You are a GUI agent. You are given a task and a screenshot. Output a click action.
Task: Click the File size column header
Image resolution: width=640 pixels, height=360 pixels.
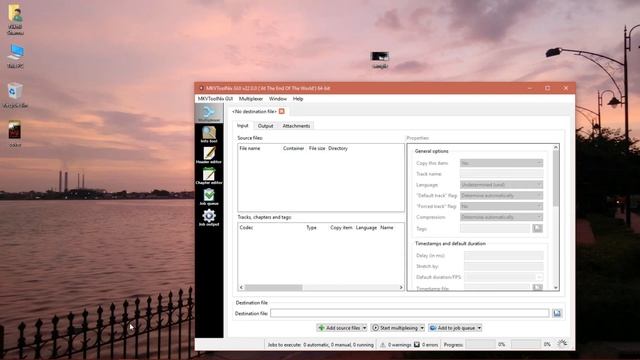[x=317, y=148]
